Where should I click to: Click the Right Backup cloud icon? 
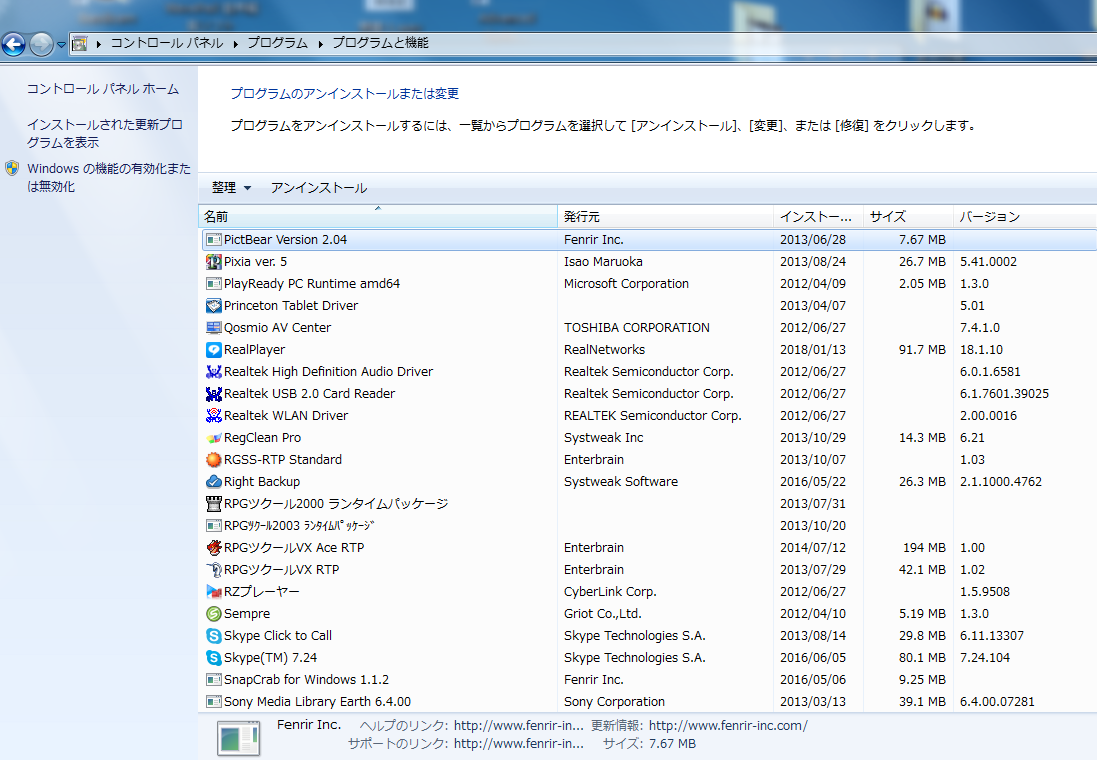coord(213,482)
